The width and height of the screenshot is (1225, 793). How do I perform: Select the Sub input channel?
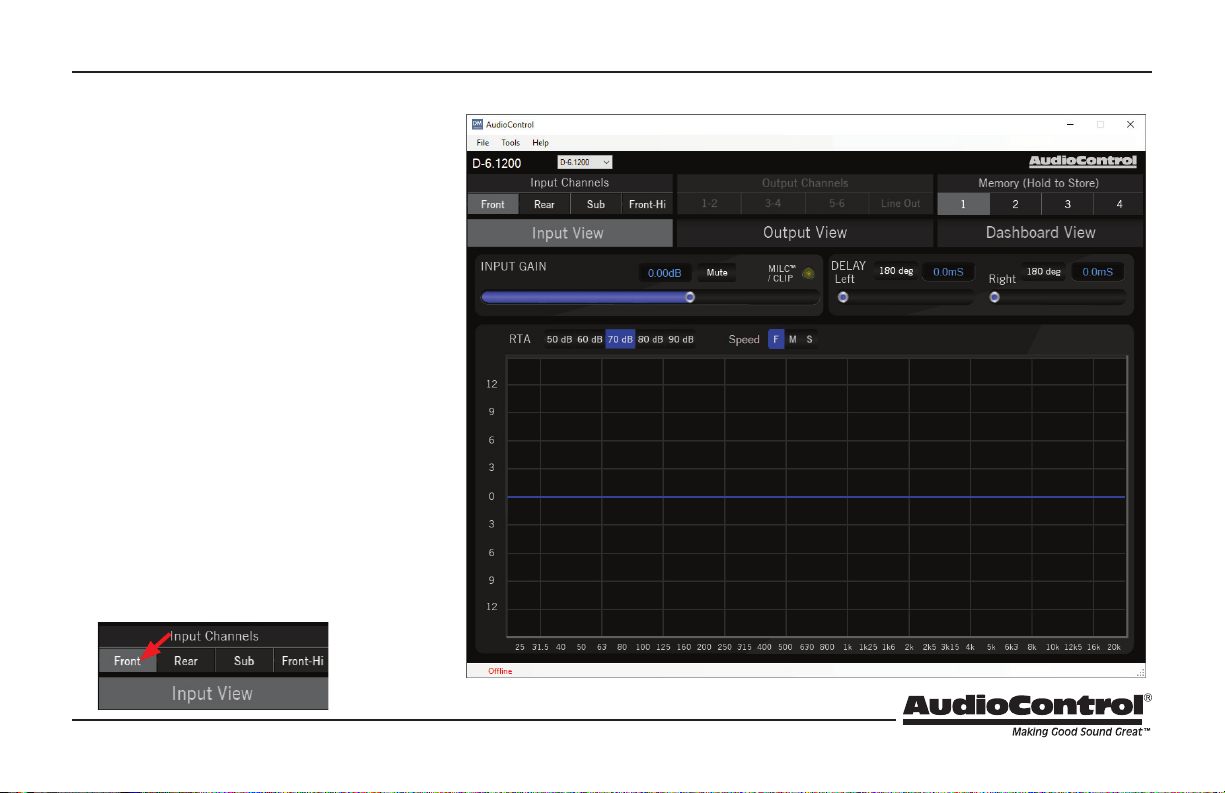596,204
